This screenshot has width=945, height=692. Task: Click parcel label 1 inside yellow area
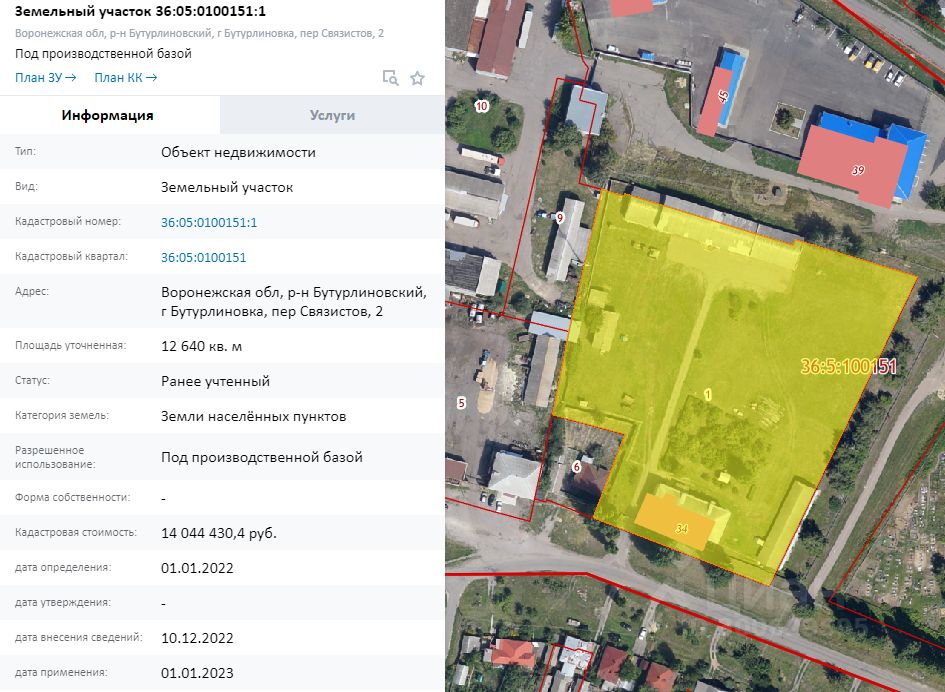(x=708, y=395)
